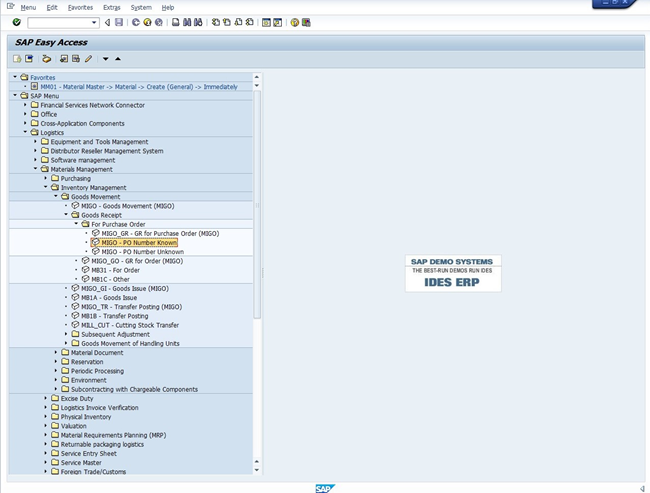Go to Last Page icon

(x=249, y=22)
